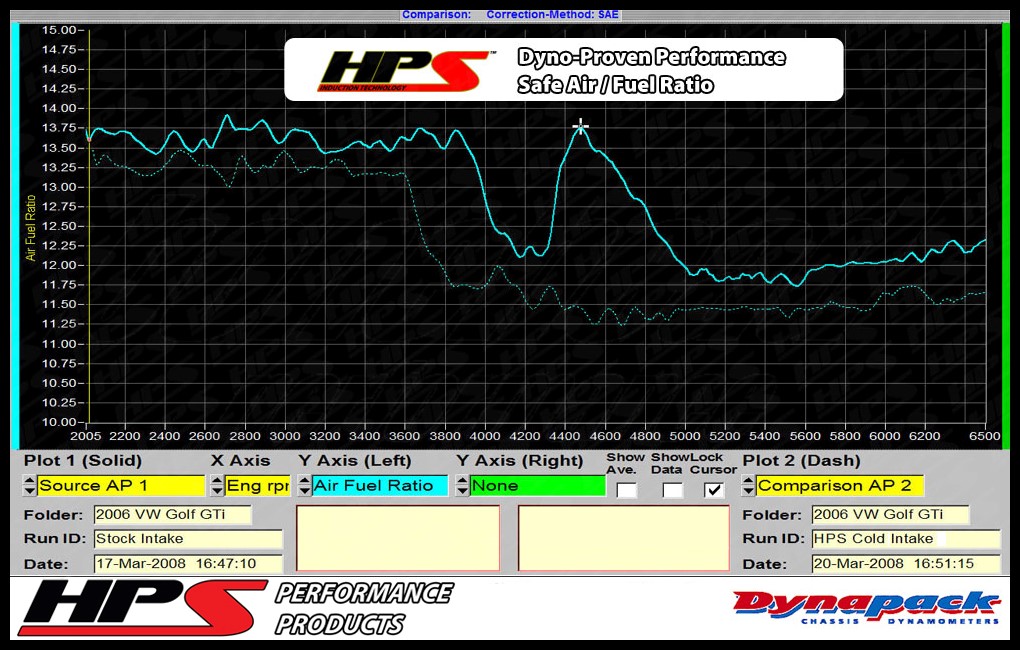Click the Date field showing 20-Mar-2008
This screenshot has height=650, width=1020.
point(906,563)
